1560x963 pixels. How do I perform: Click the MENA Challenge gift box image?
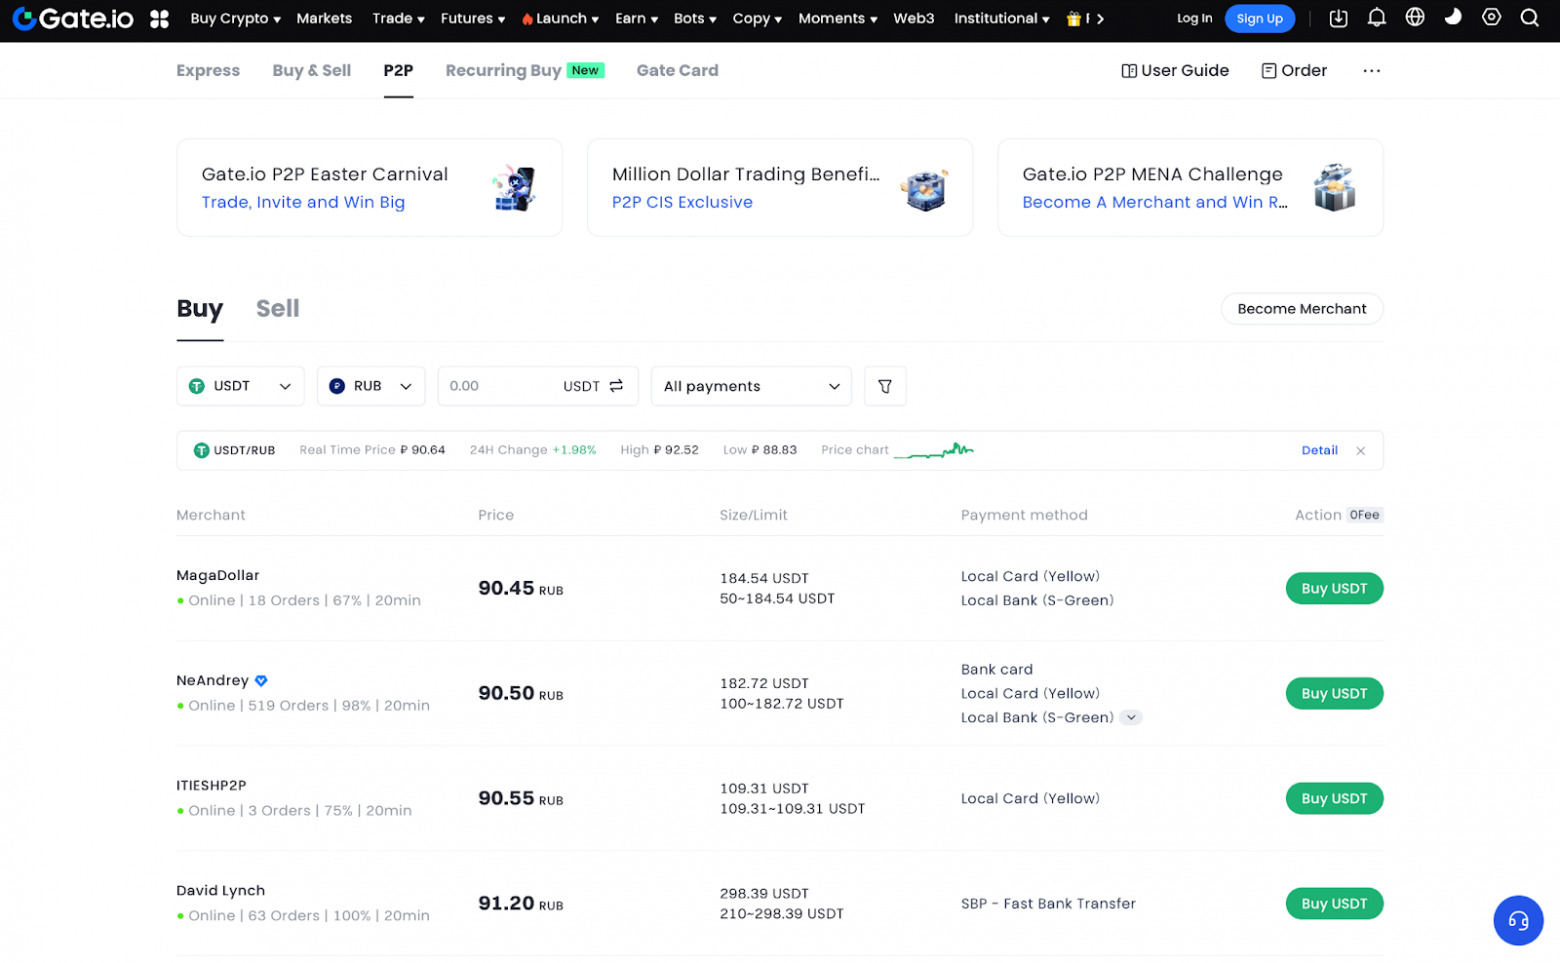tap(1334, 187)
